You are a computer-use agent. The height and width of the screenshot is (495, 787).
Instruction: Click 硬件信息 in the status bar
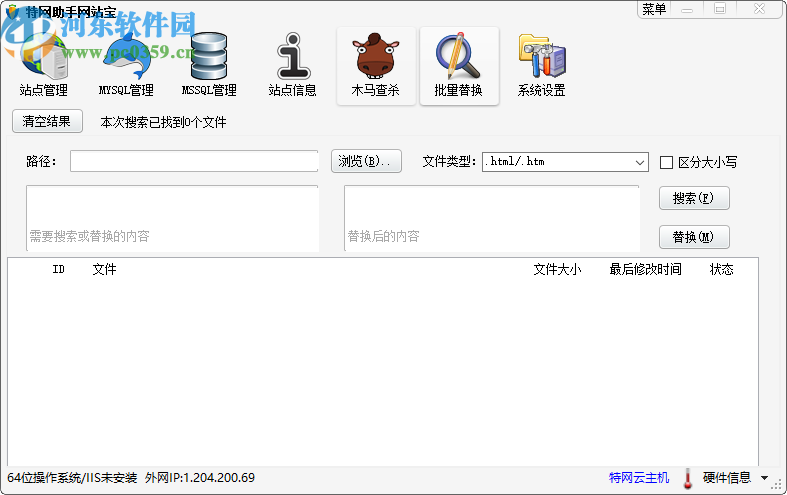(726, 477)
